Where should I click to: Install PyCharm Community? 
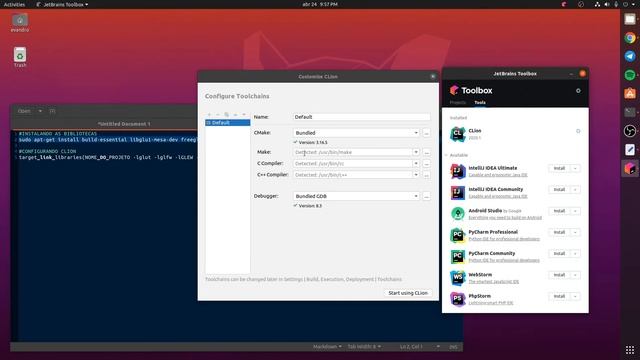559,253
